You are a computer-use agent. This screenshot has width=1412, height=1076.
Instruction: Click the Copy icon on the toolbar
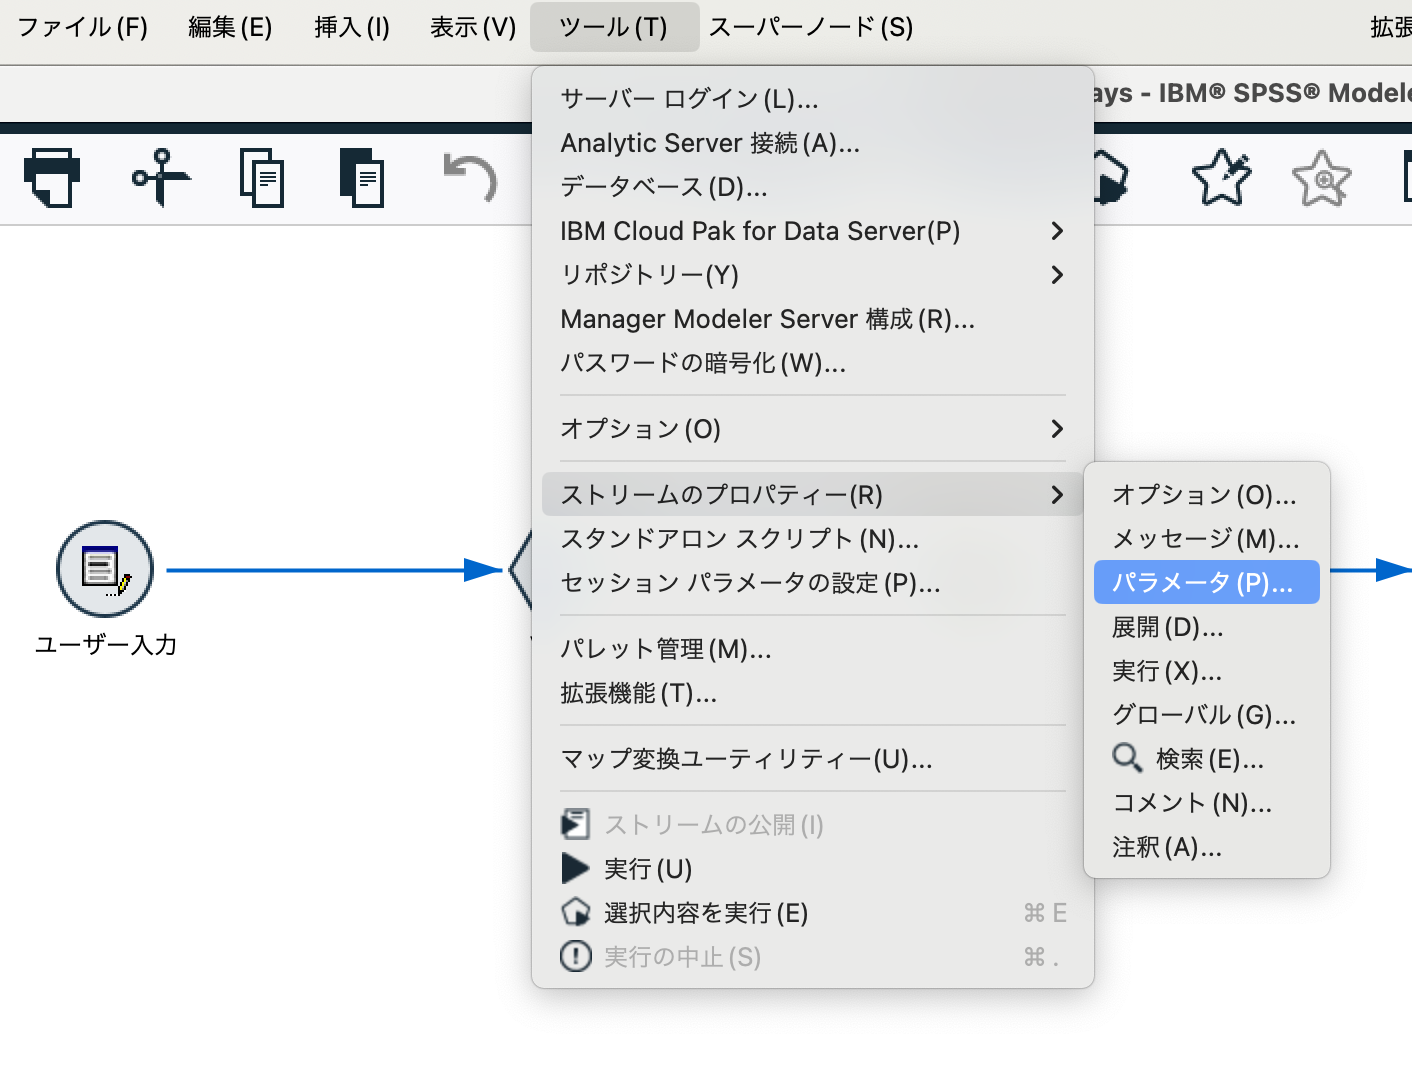coord(262,177)
